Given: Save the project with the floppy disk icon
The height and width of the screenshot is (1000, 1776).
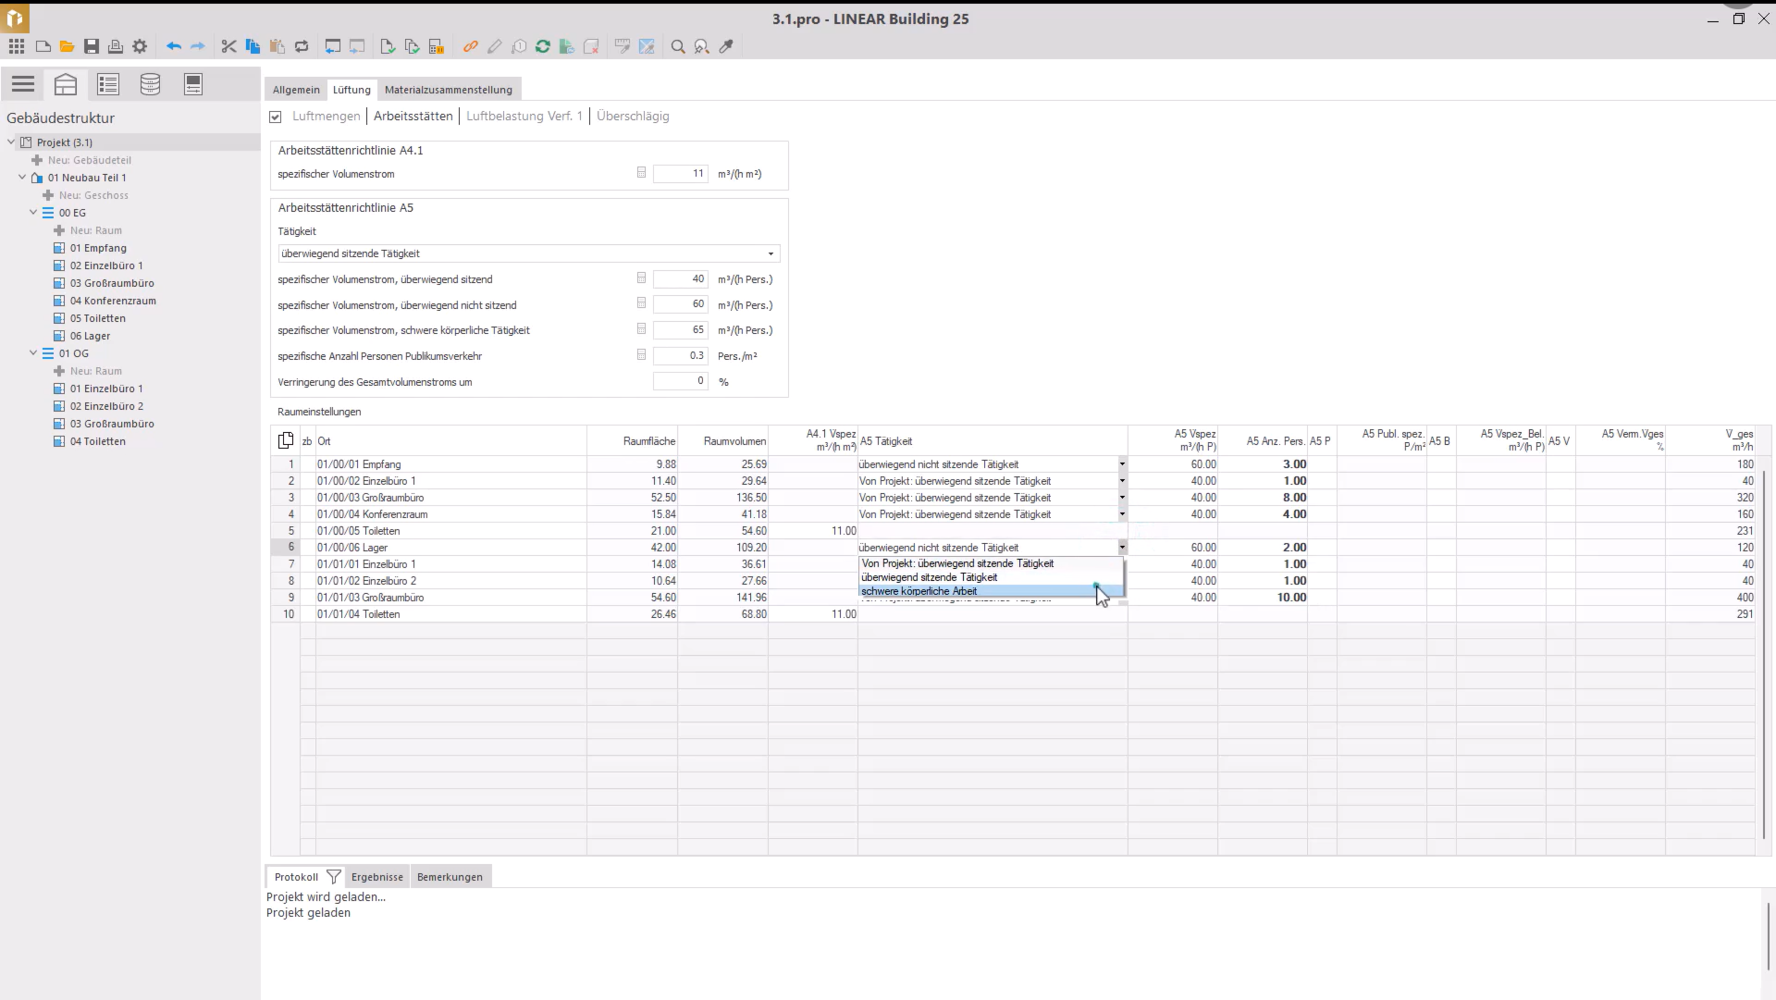Looking at the screenshot, I should tap(91, 46).
